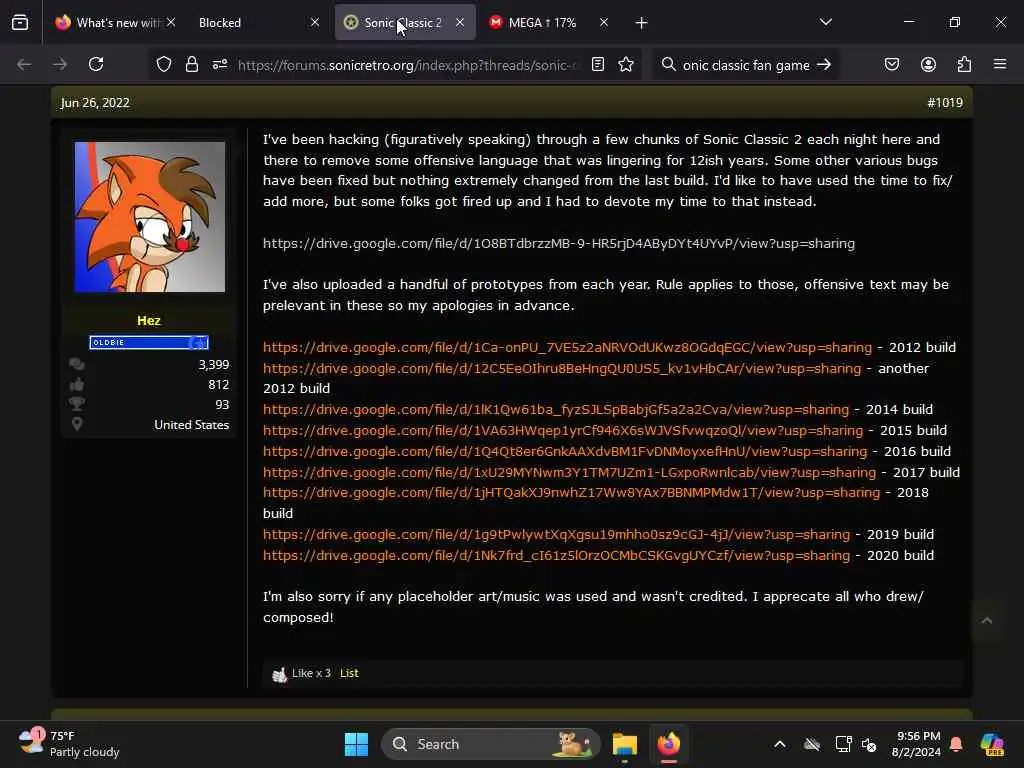The width and height of the screenshot is (1024, 768).
Task: Open the 2016 build Google Drive link
Action: (565, 451)
